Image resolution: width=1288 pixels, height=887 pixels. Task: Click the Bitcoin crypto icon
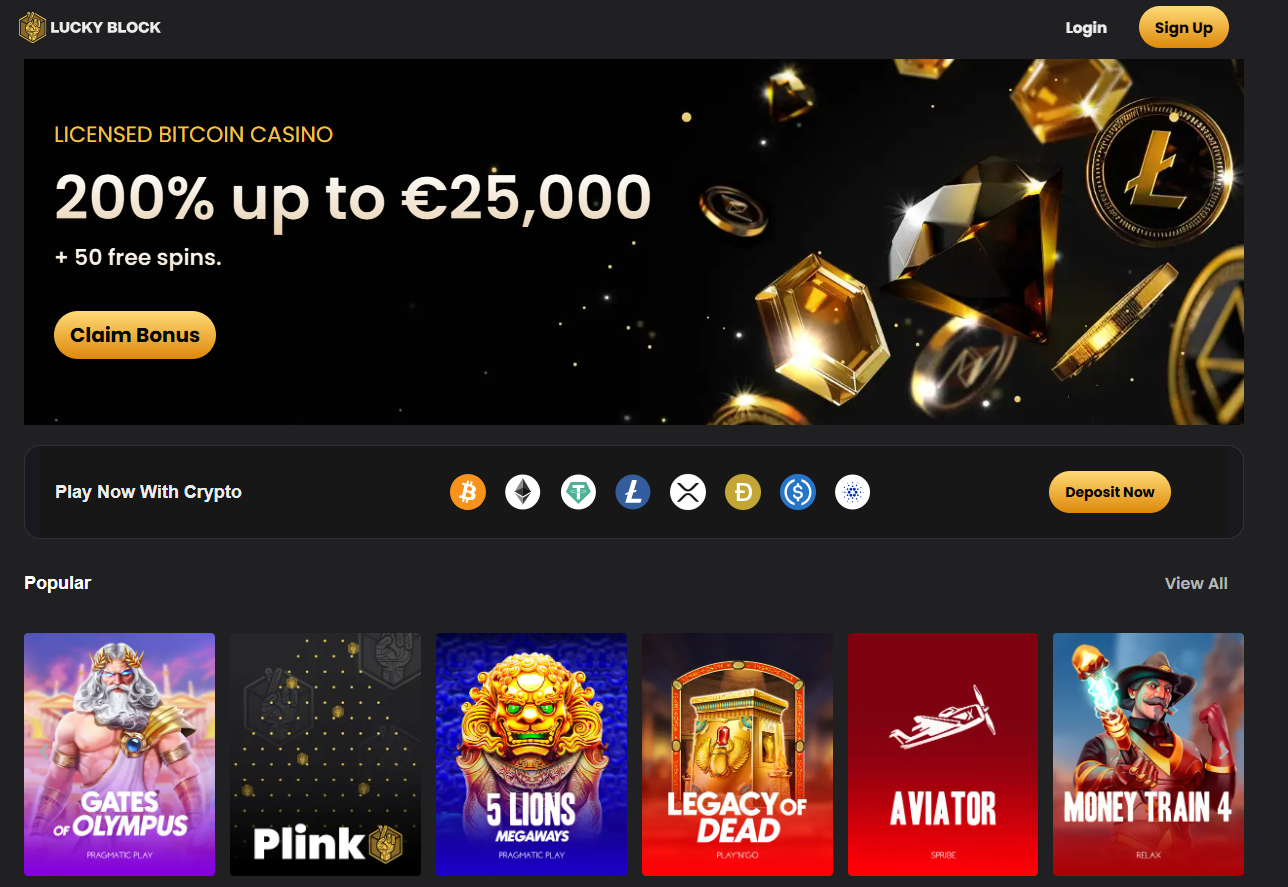(468, 492)
